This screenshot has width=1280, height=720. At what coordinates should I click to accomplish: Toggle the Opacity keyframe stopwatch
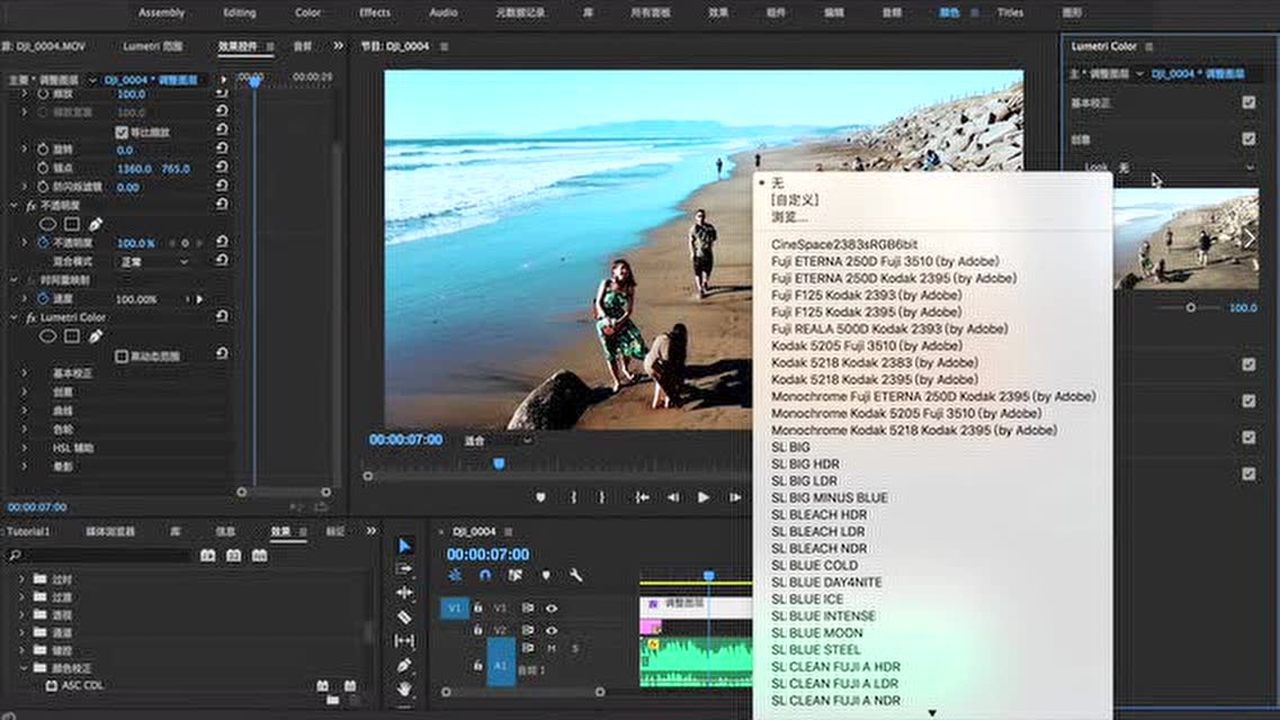pos(43,243)
